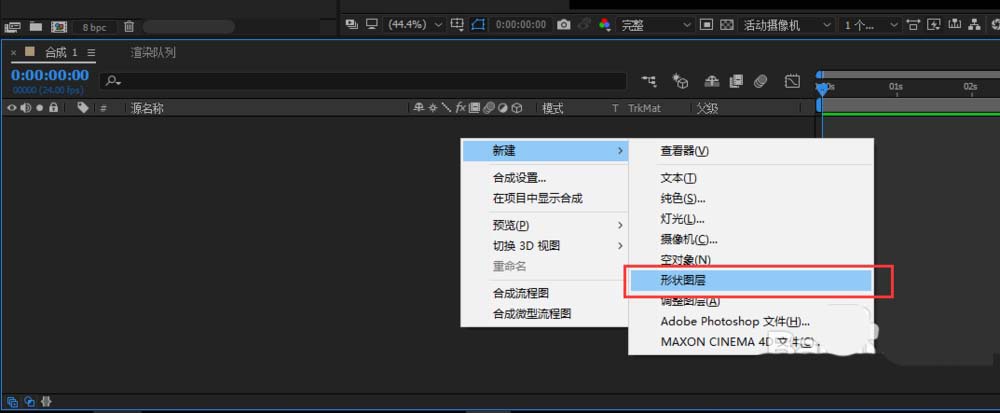Click the fast previews icon
Viewport: 1000px width, 413px height.
(934, 25)
